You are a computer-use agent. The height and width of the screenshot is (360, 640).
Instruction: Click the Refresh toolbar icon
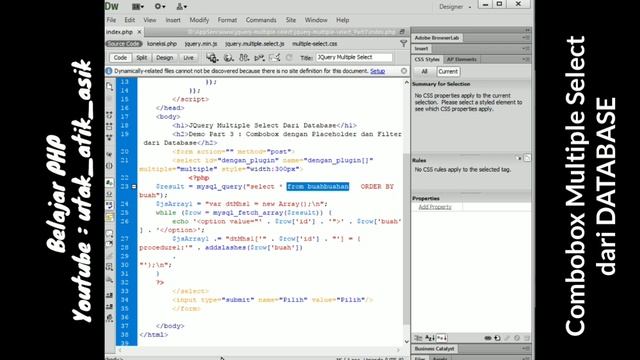tap(289, 58)
